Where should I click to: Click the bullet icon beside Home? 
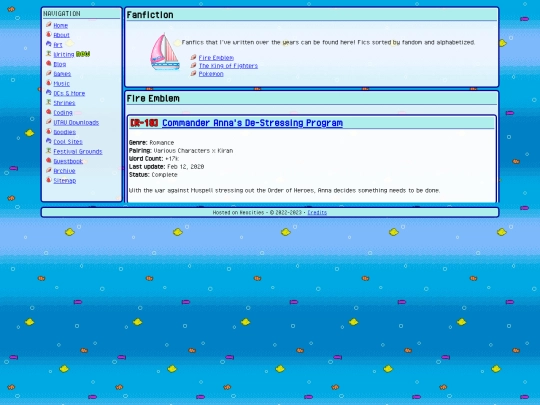[x=49, y=25]
